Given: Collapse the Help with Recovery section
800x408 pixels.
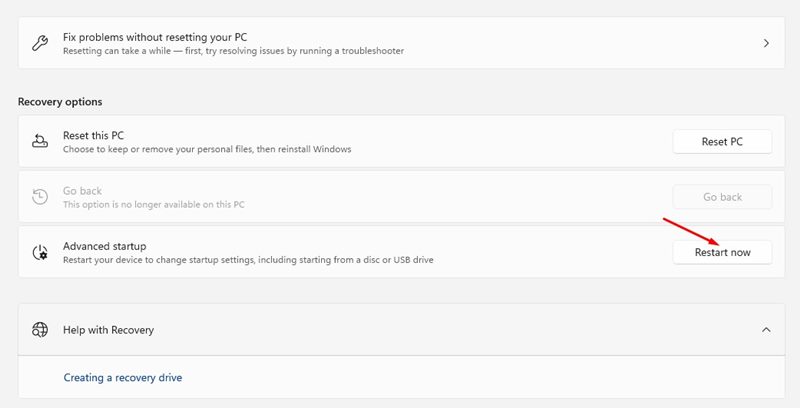Looking at the screenshot, I should (x=766, y=329).
